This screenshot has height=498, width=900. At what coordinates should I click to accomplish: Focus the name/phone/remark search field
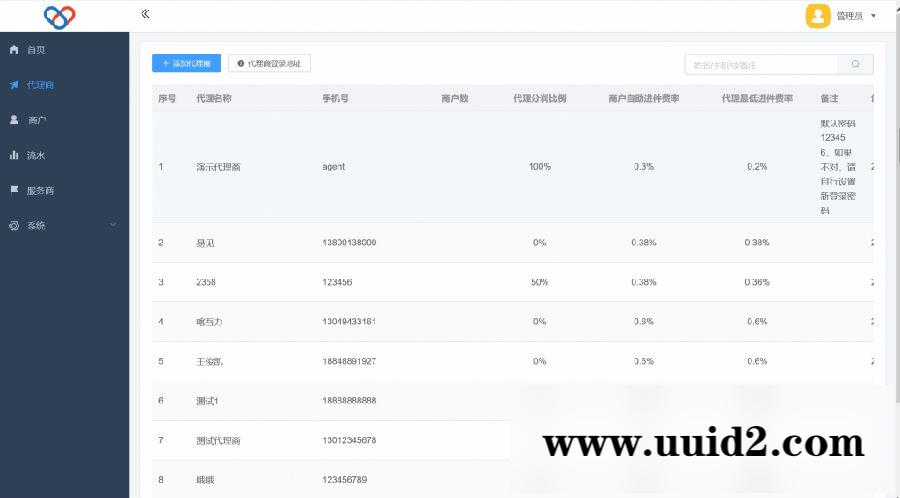761,64
